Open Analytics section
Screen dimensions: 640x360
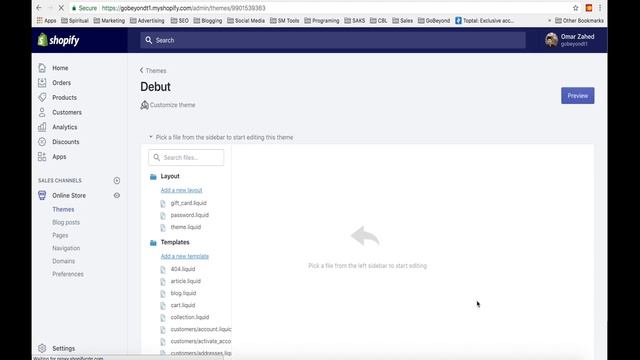(x=64, y=127)
